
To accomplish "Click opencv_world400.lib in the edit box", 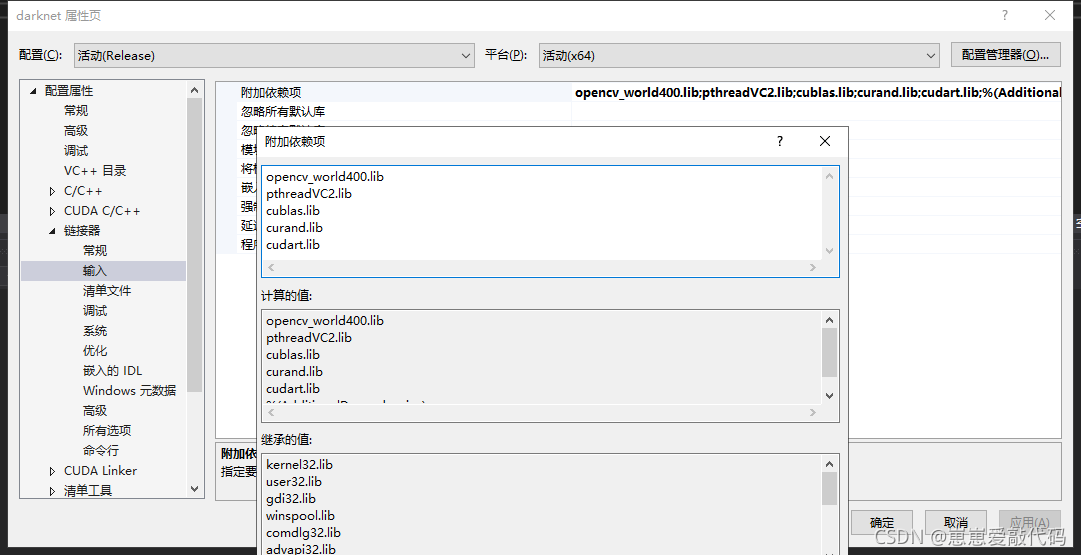I will pyautogui.click(x=325, y=176).
